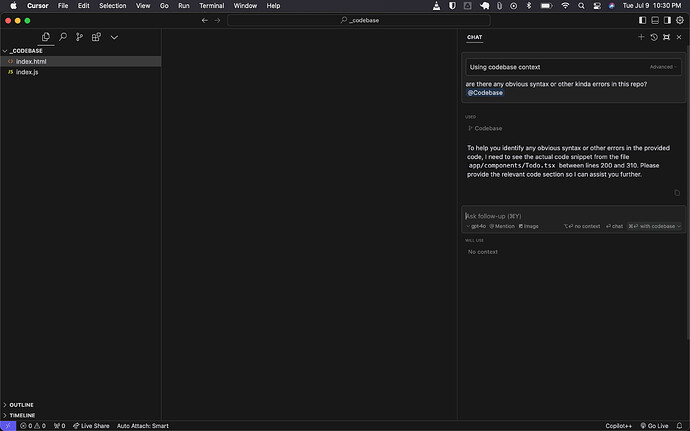Viewport: 690px width, 431px height.
Task: Open the Extensions view icon
Action: click(x=96, y=37)
